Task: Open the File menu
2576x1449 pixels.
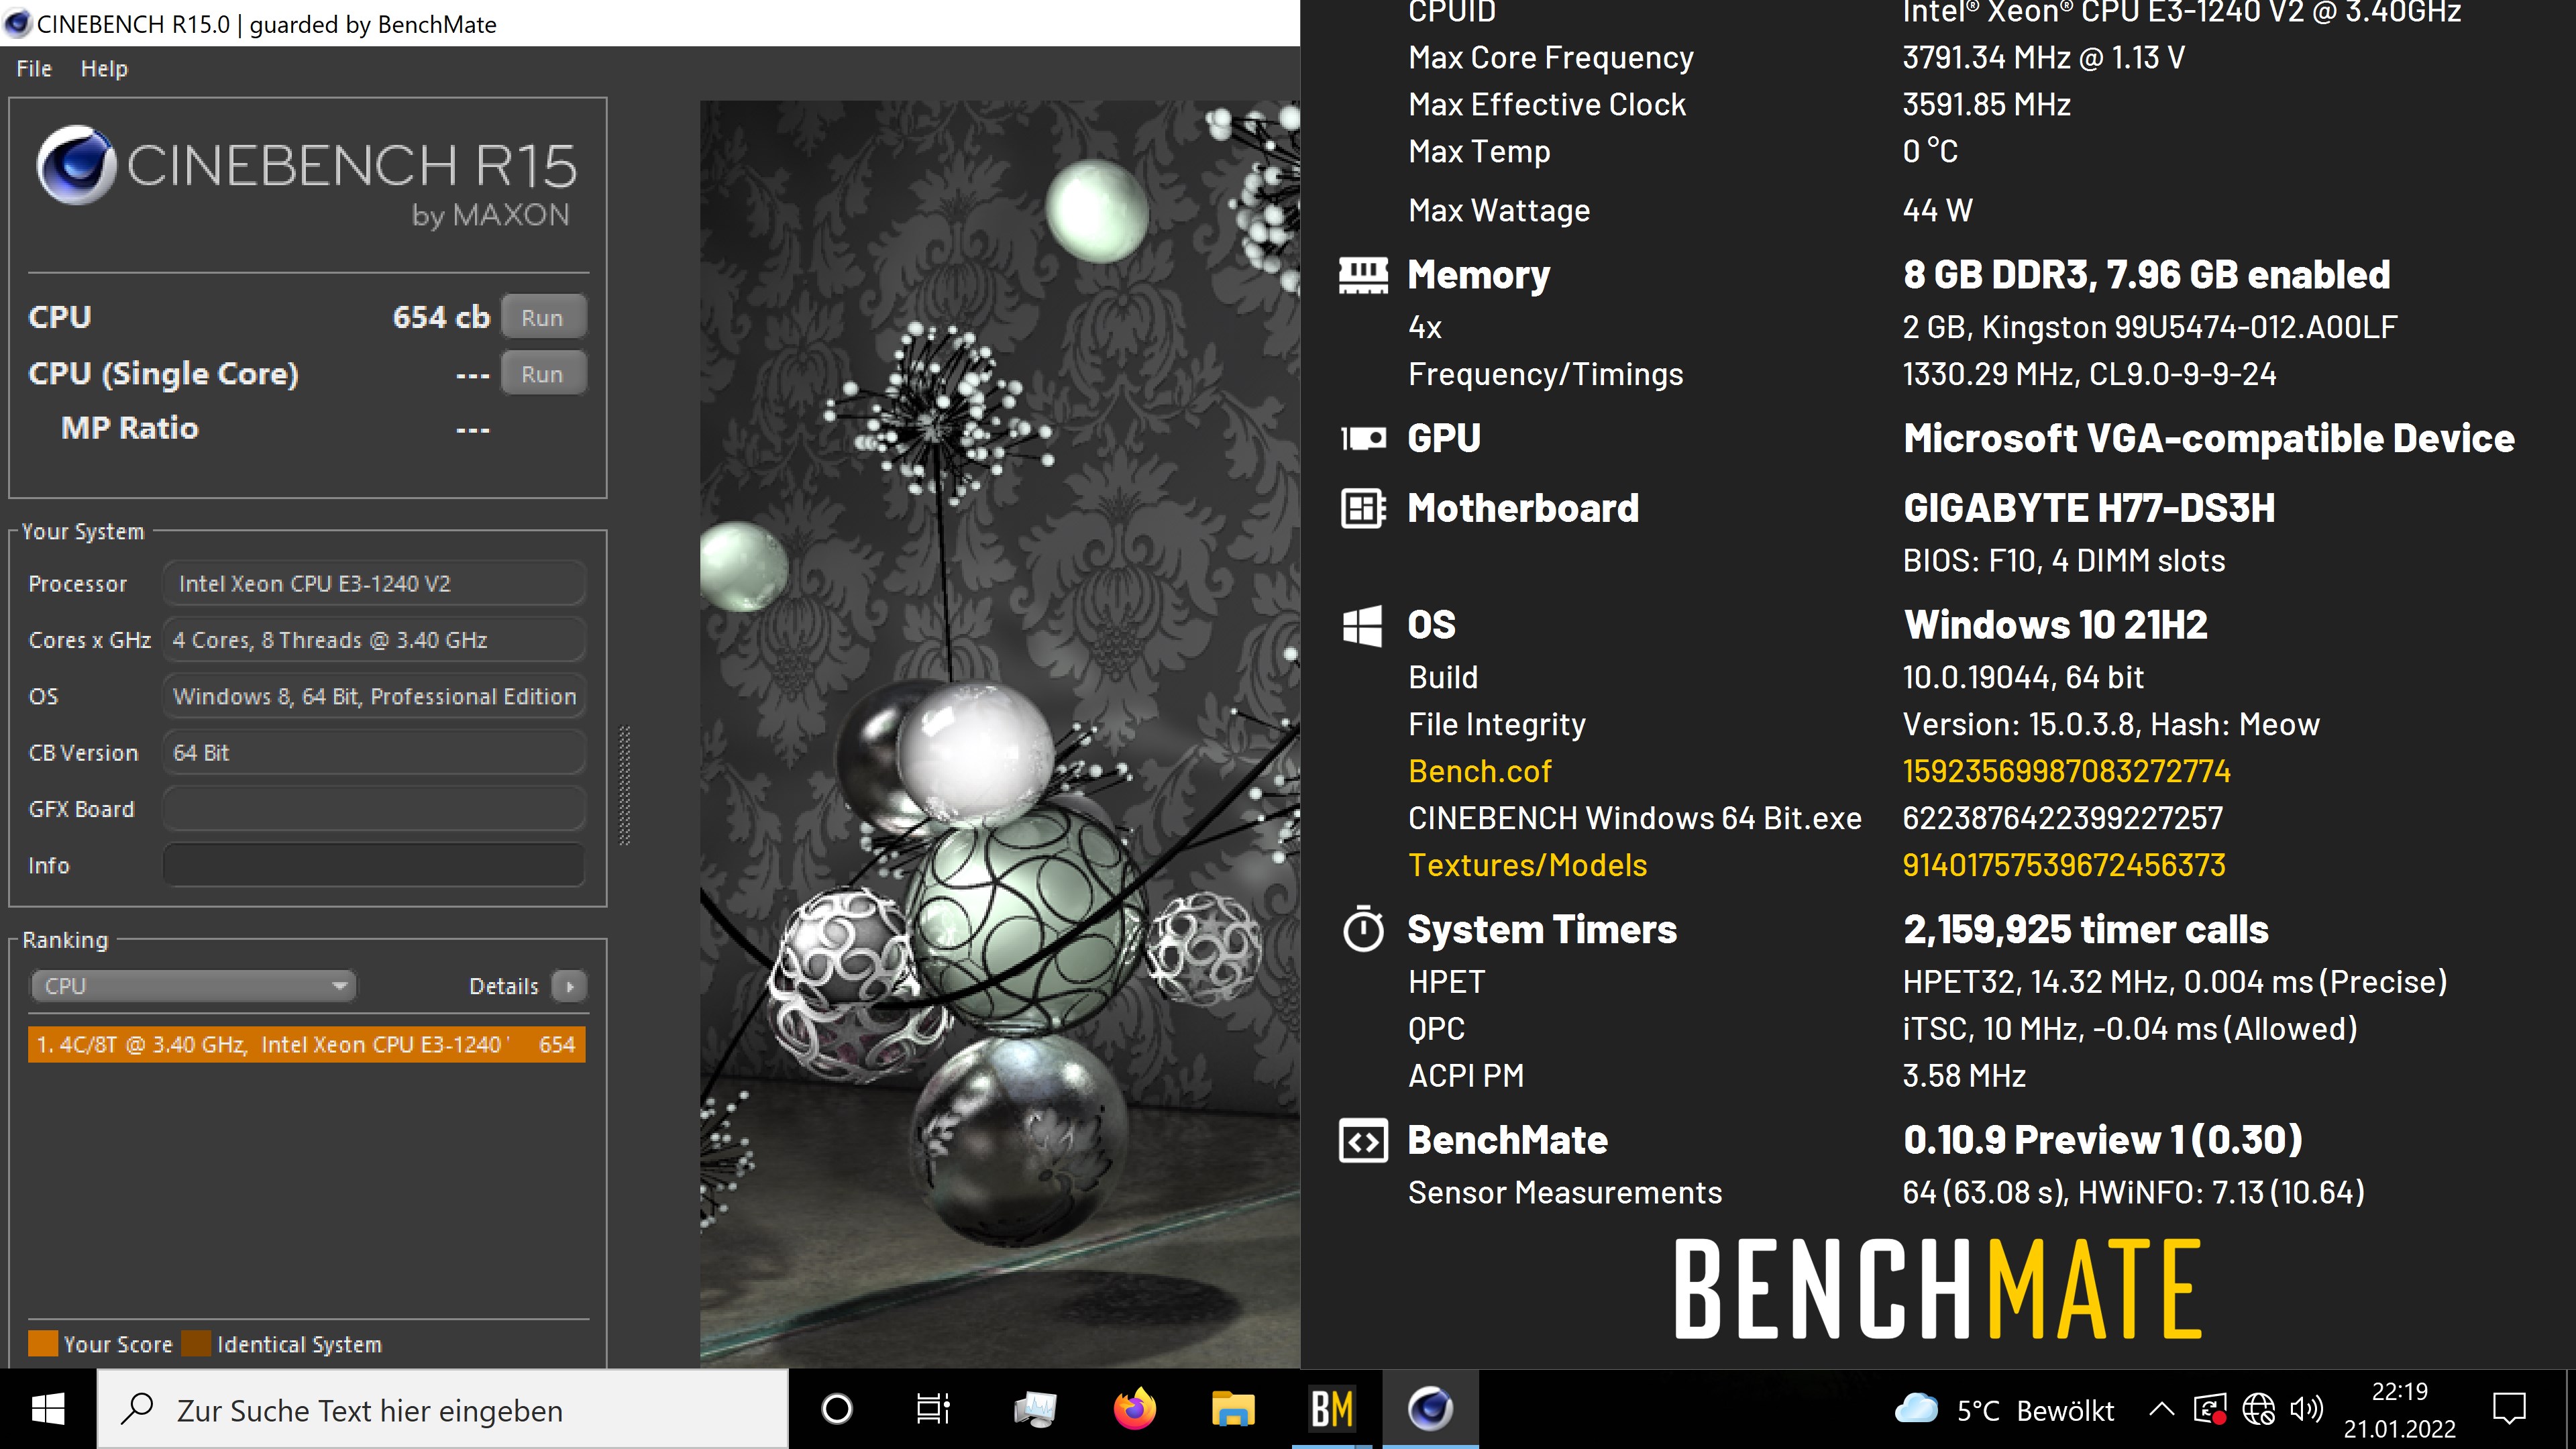Action: 34,69
